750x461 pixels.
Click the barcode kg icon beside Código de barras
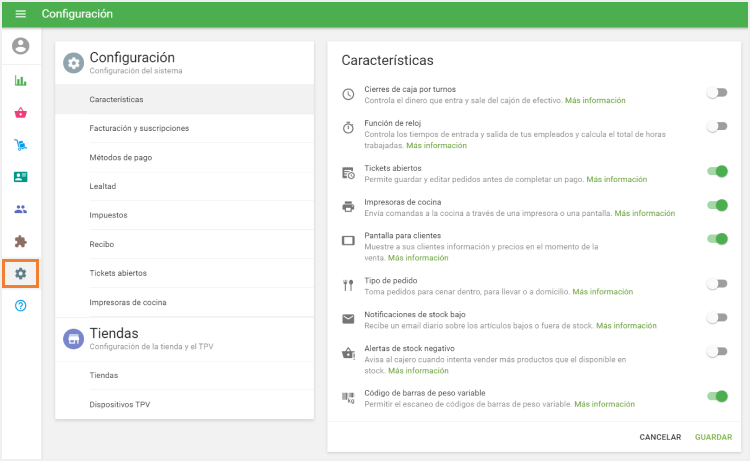coord(348,398)
